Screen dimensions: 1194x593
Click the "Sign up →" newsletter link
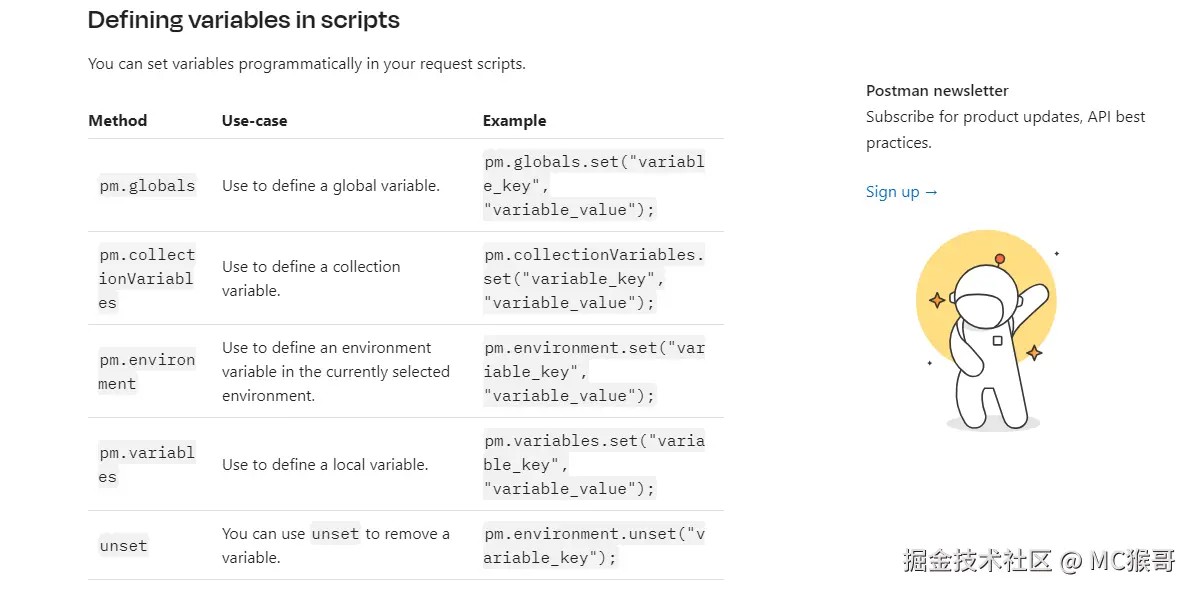902,192
